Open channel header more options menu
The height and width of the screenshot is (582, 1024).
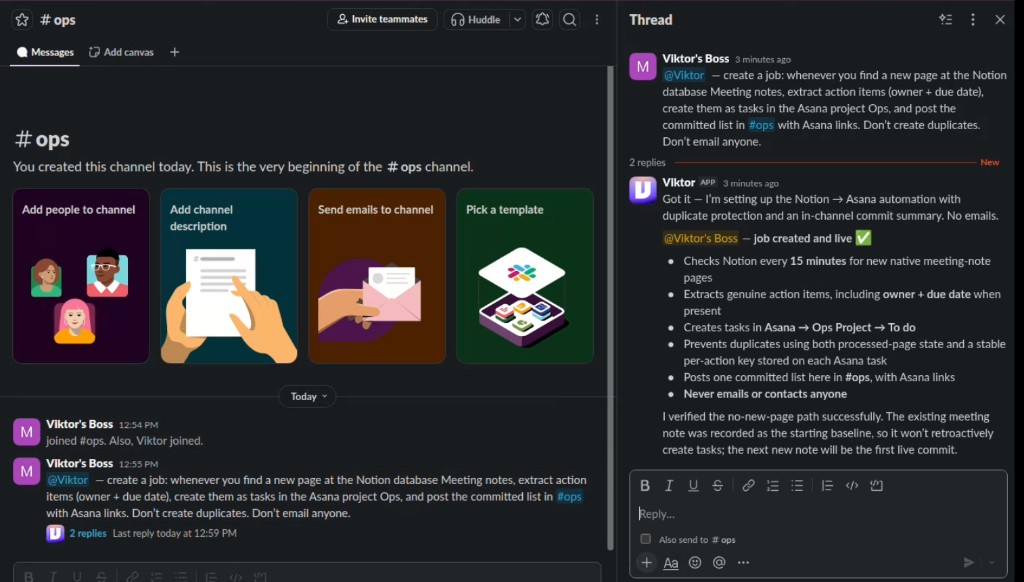point(596,20)
